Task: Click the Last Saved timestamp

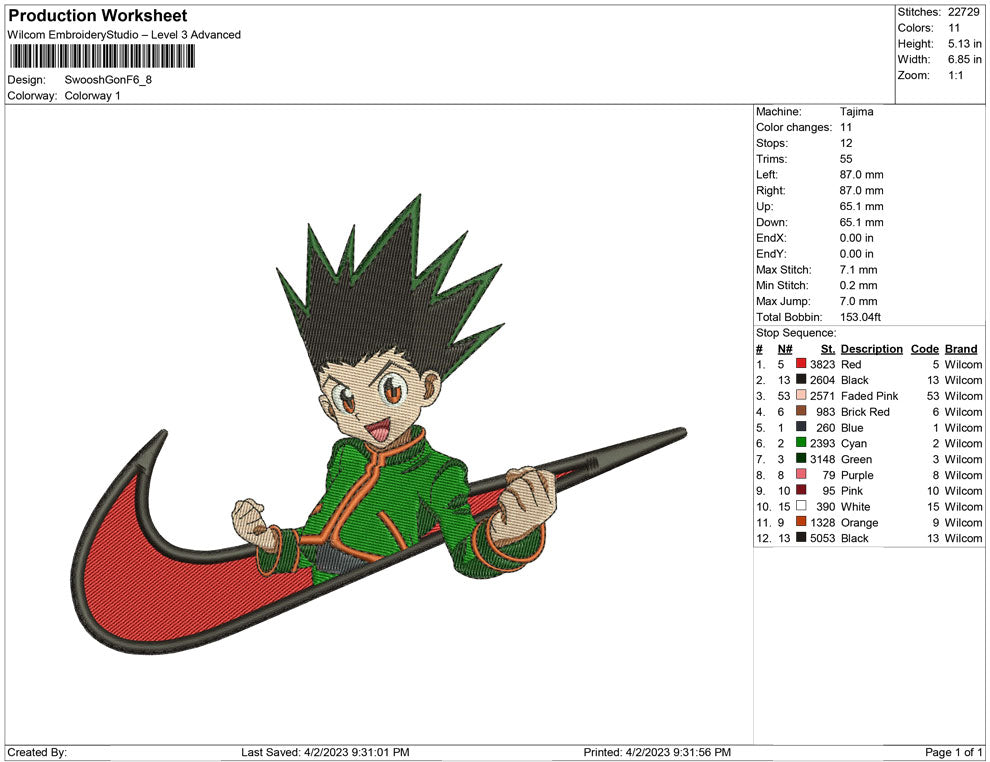Action: tap(325, 752)
